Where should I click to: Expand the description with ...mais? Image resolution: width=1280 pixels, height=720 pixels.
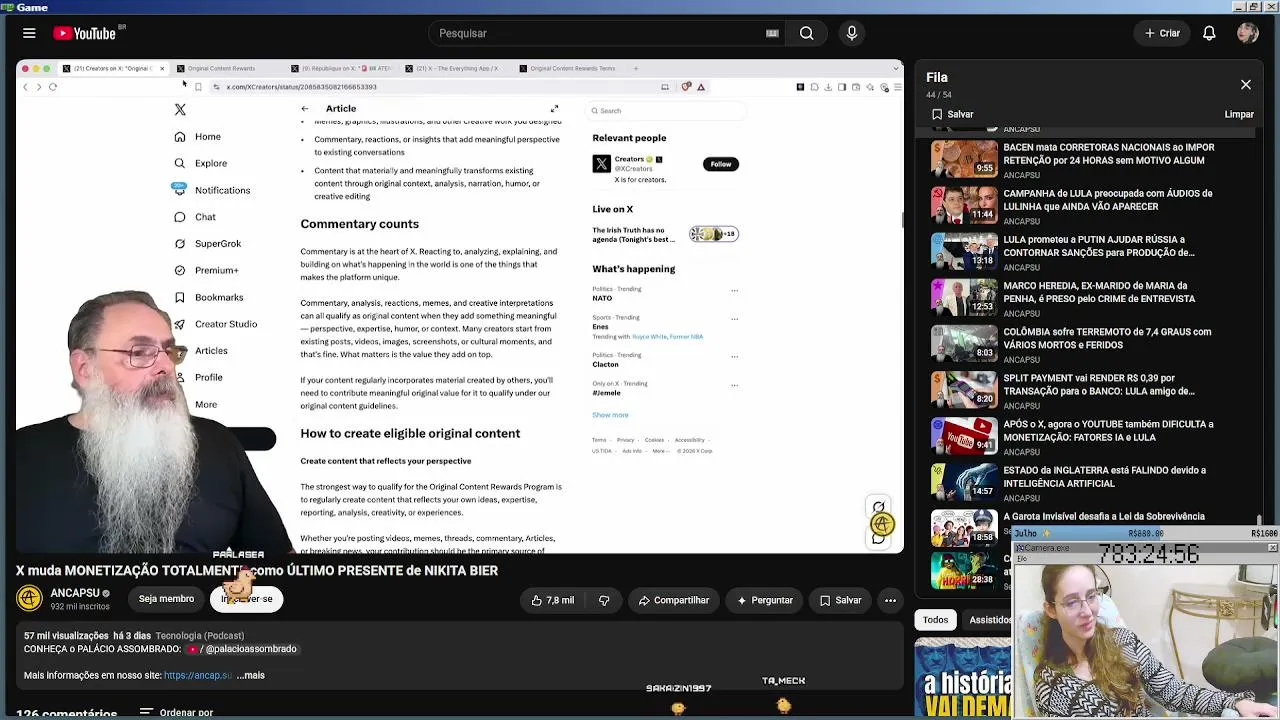[251, 675]
